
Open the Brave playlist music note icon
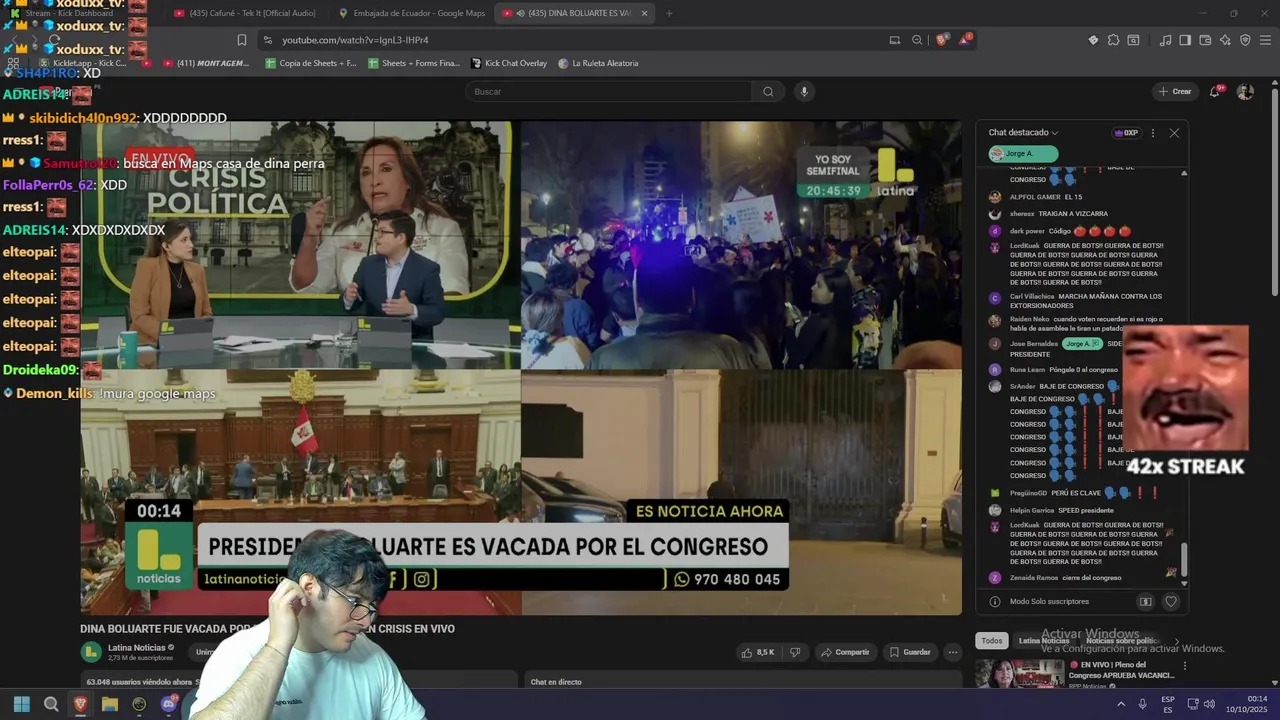pos(1165,40)
